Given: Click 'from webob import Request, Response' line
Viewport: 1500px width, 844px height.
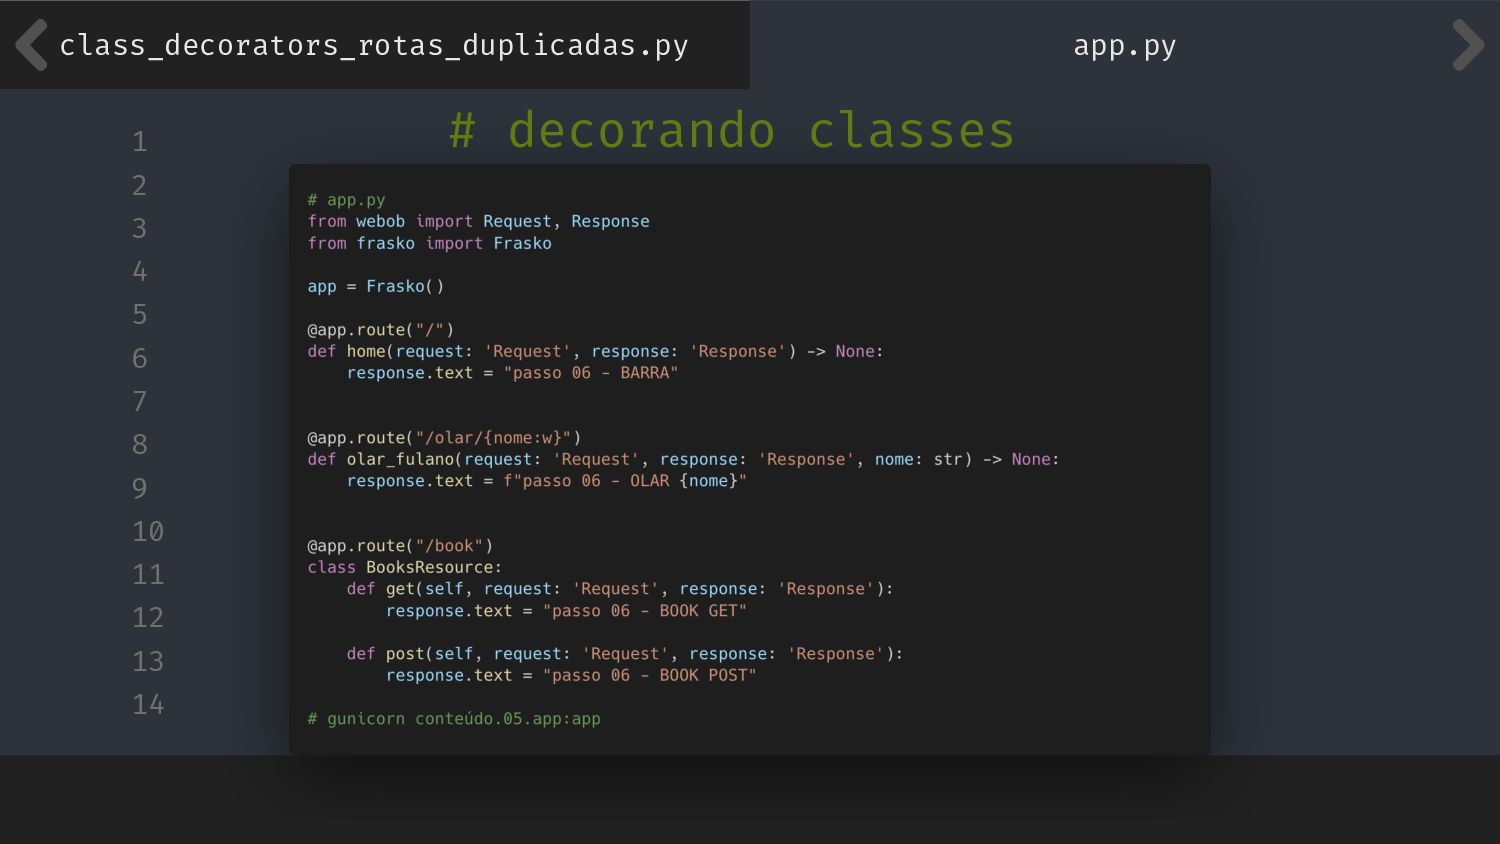Looking at the screenshot, I should (478, 221).
